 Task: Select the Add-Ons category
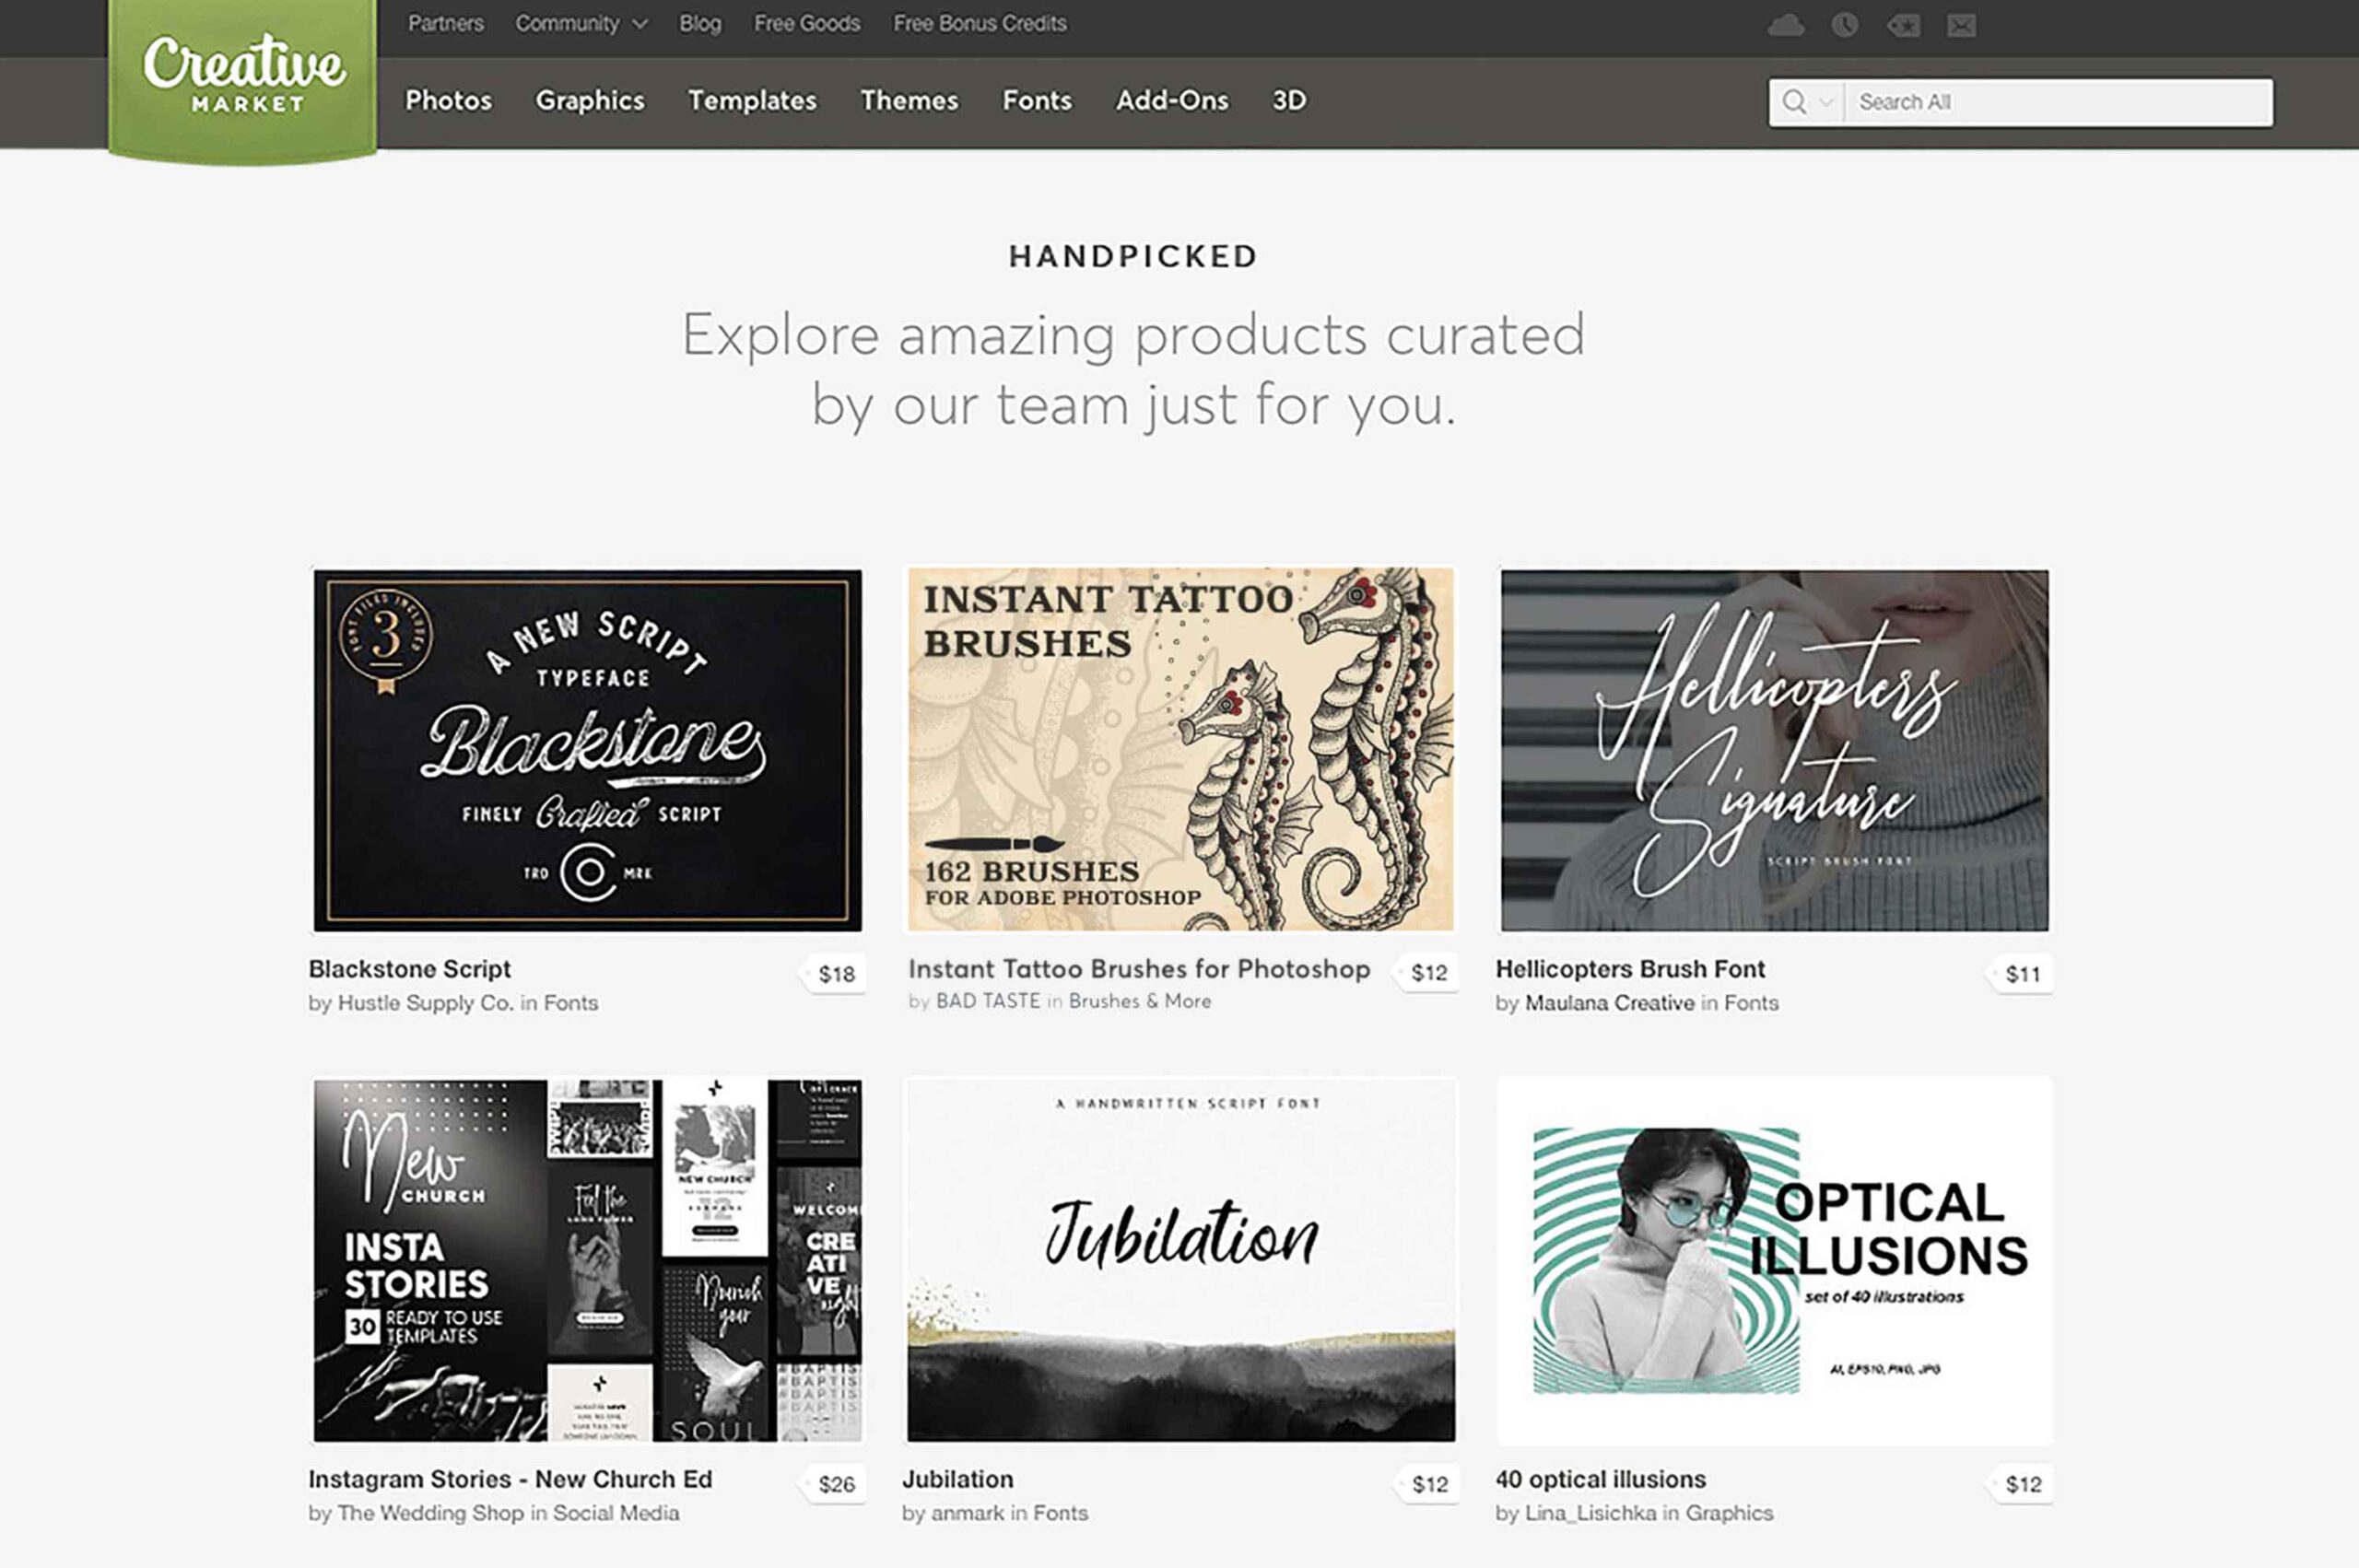1172,100
